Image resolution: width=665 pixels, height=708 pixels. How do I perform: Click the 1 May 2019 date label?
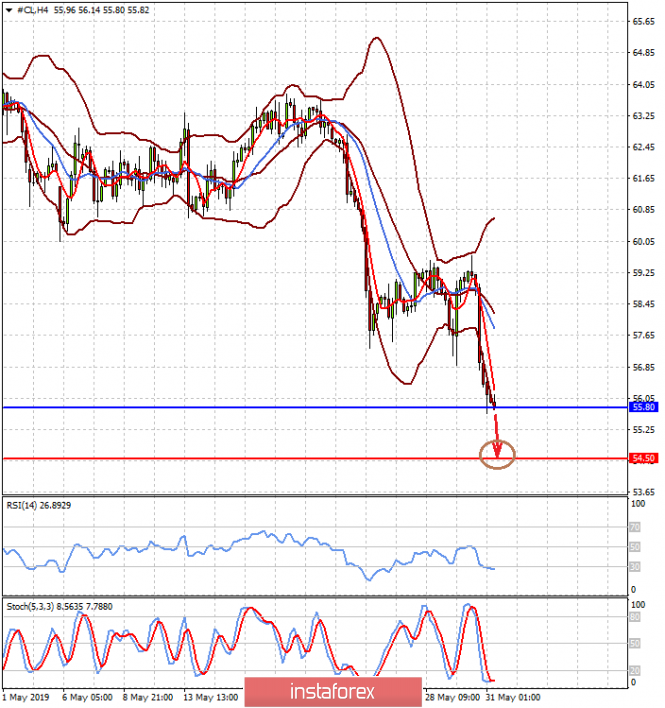pyautogui.click(x=26, y=698)
